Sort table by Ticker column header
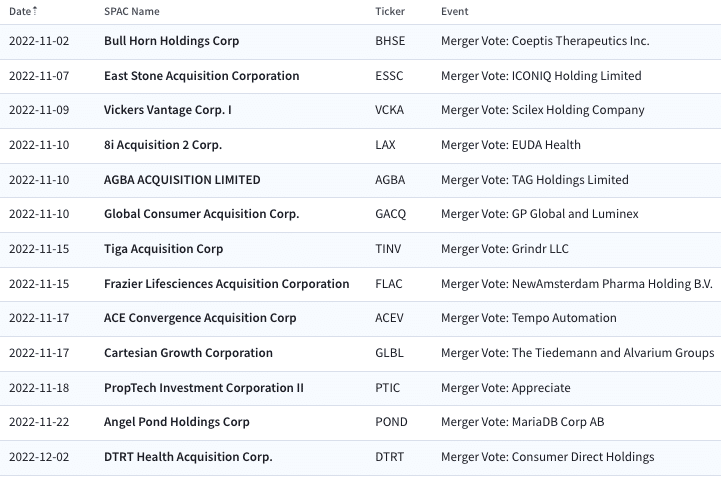Image resolution: width=721 pixels, height=477 pixels. tap(390, 11)
